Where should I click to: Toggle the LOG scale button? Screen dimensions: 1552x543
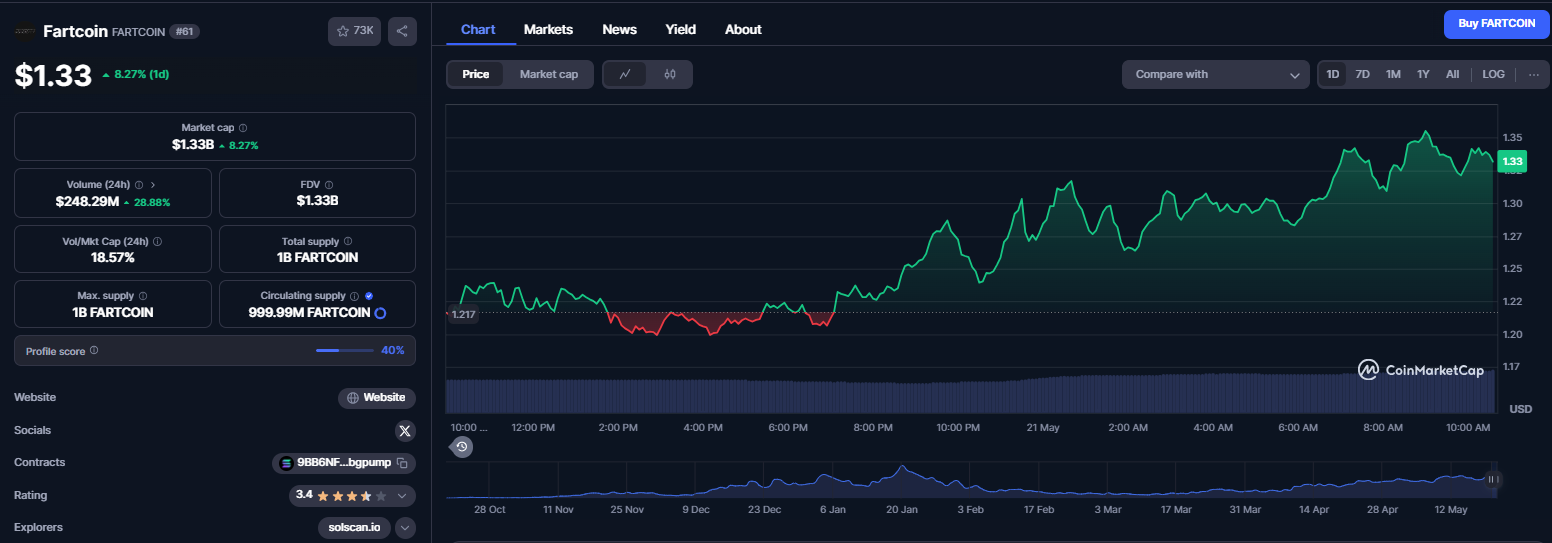[1493, 74]
